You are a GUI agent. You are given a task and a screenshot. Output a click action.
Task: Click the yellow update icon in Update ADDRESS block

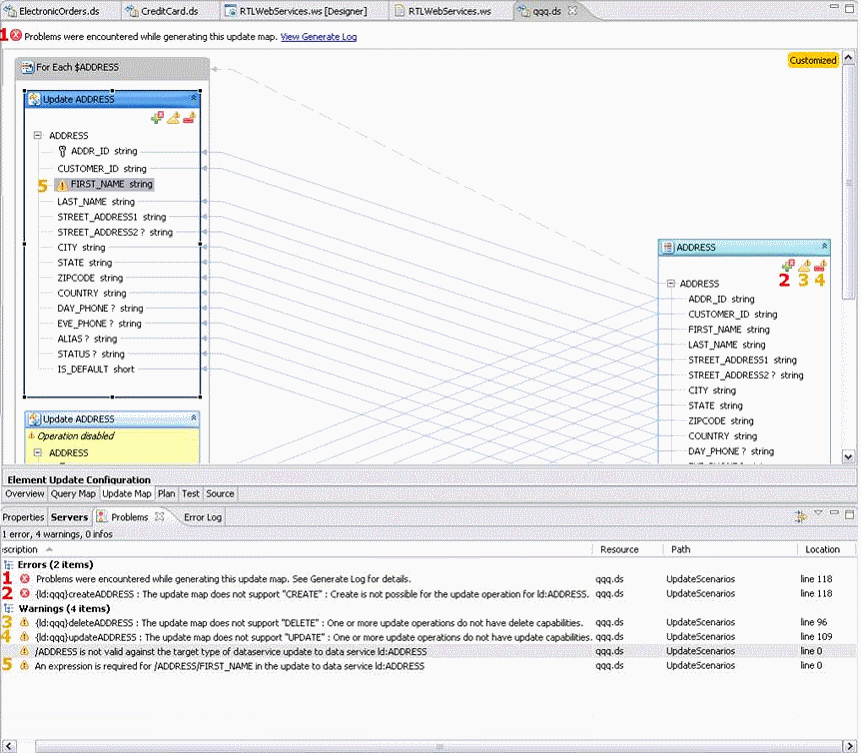point(174,118)
